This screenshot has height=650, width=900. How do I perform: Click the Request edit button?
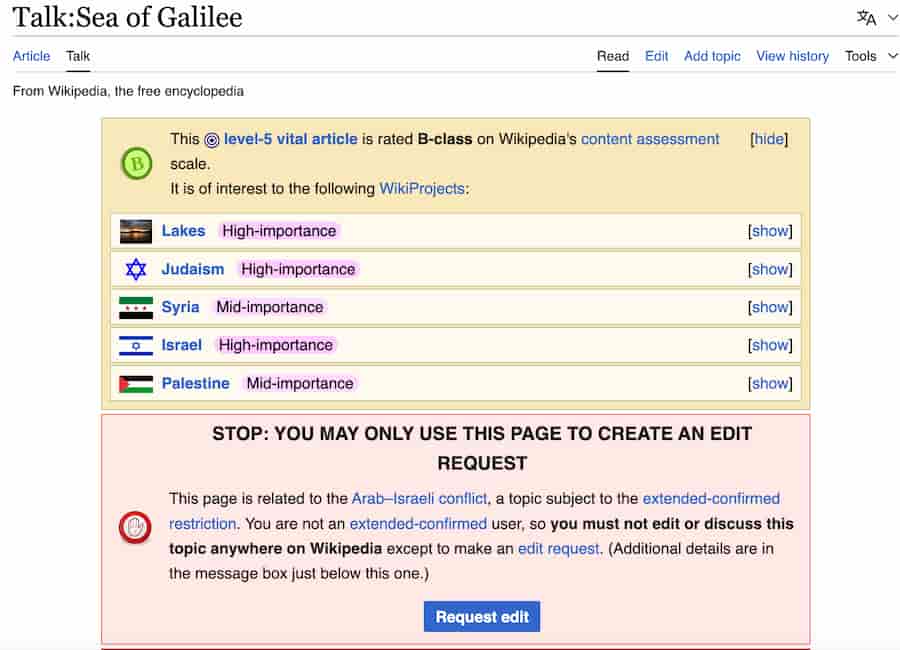click(x=482, y=617)
